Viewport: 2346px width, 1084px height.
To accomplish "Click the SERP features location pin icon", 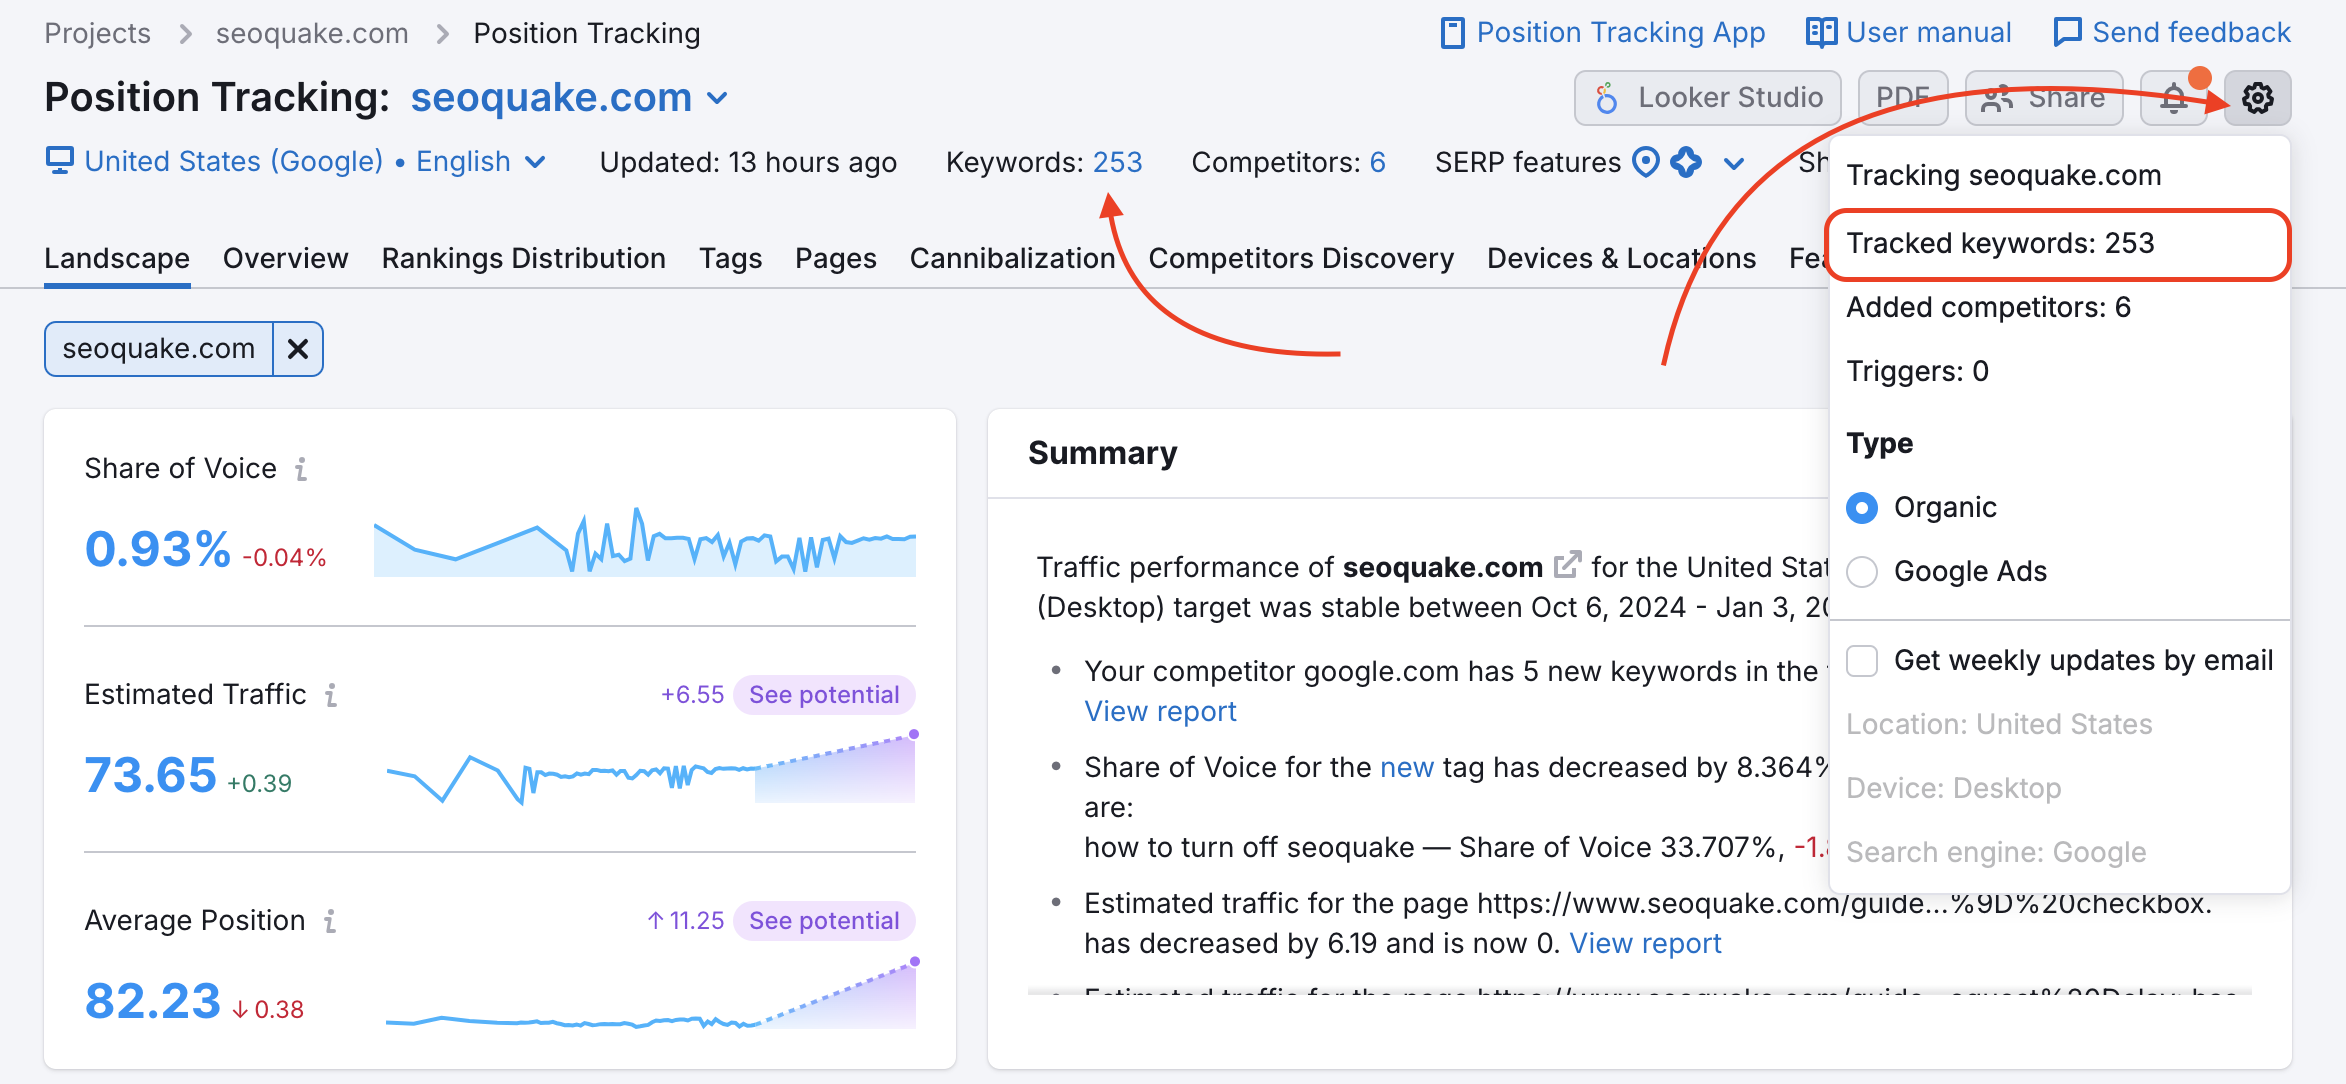I will [1645, 161].
